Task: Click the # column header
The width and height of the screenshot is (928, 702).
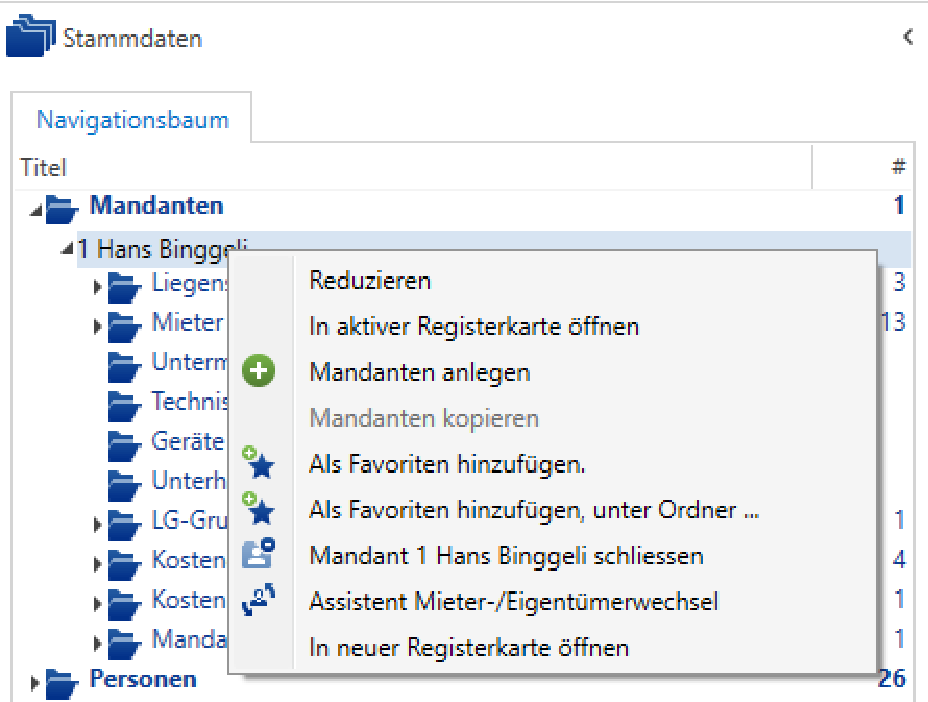Action: coord(898,167)
